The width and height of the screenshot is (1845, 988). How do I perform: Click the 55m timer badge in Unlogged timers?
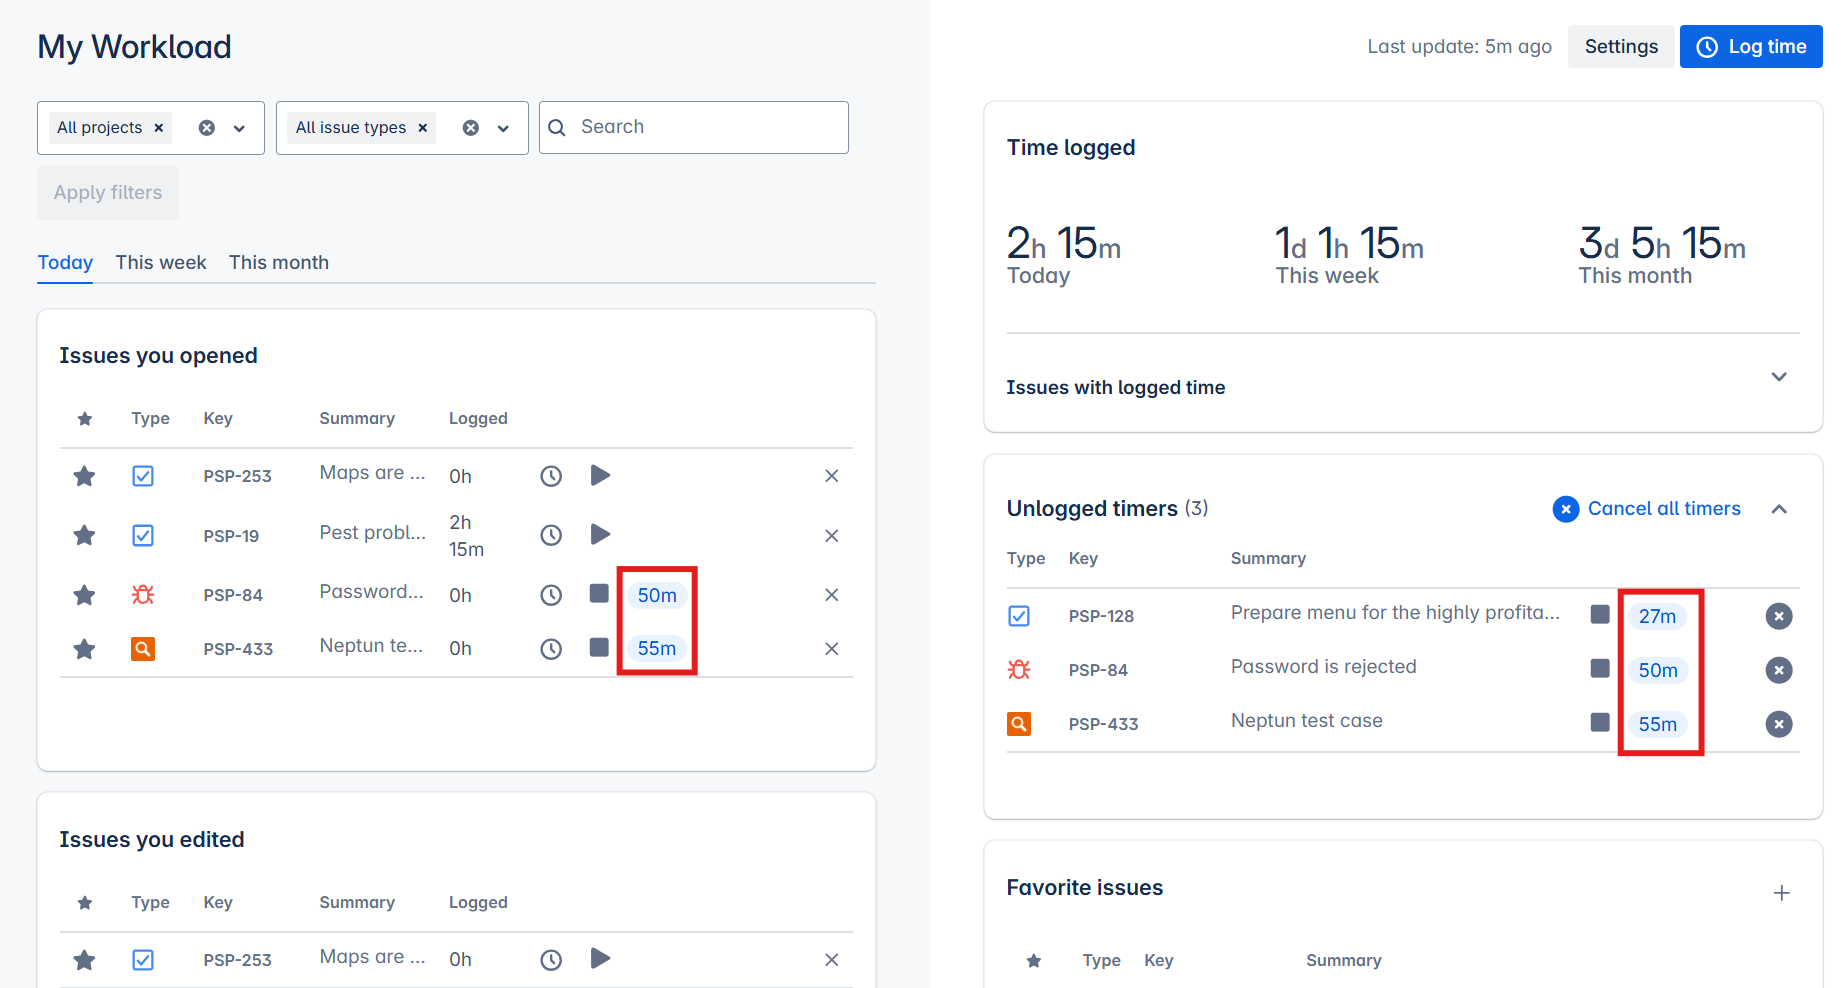click(x=1657, y=724)
